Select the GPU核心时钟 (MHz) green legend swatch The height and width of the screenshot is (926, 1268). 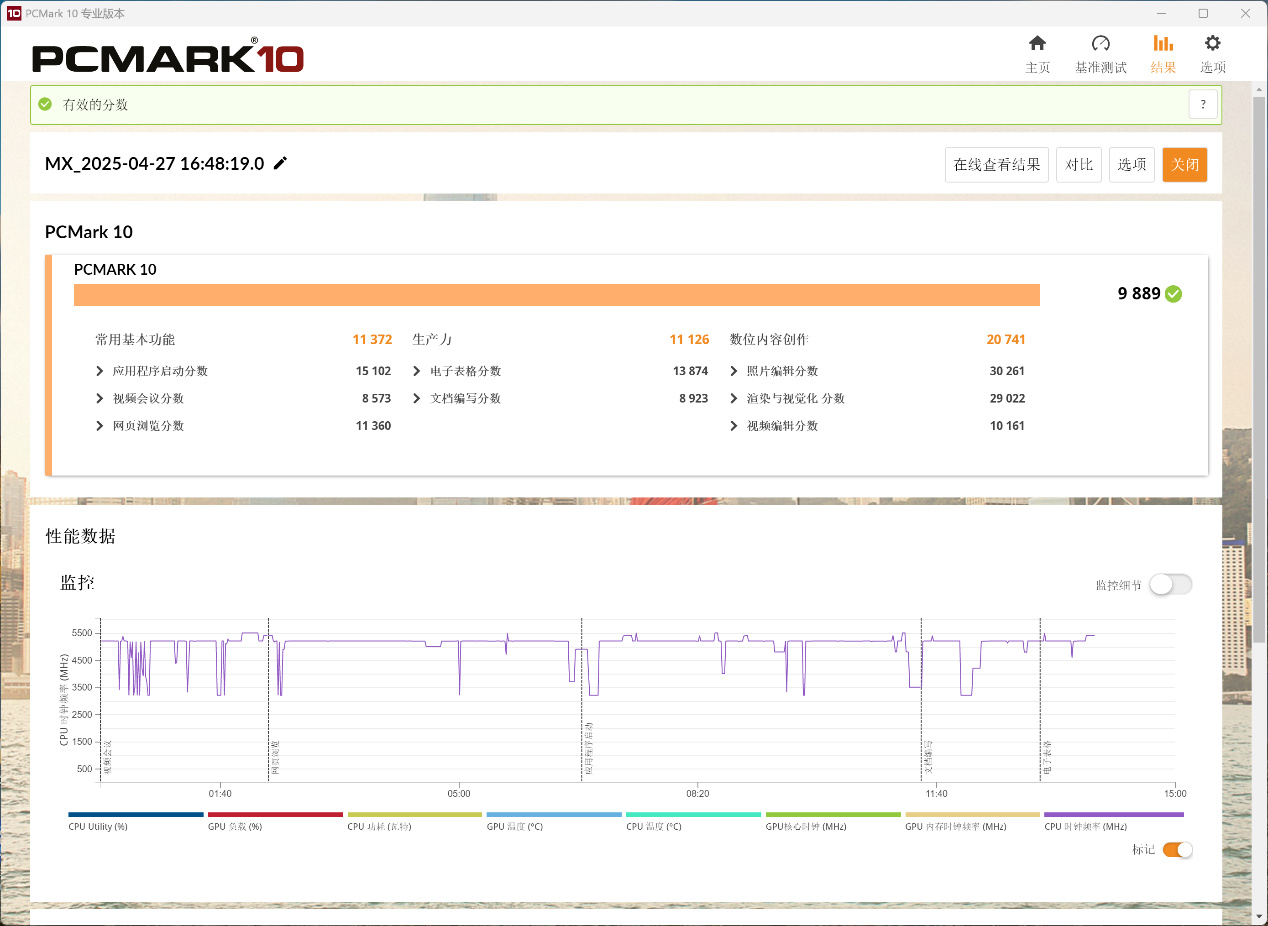tap(833, 815)
